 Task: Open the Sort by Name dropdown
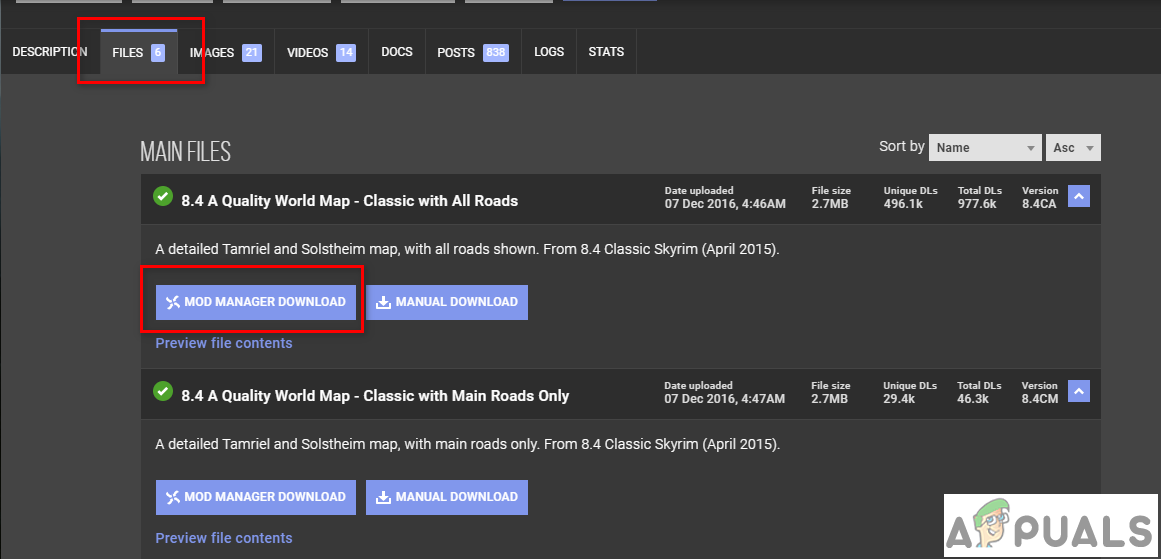click(x=985, y=148)
